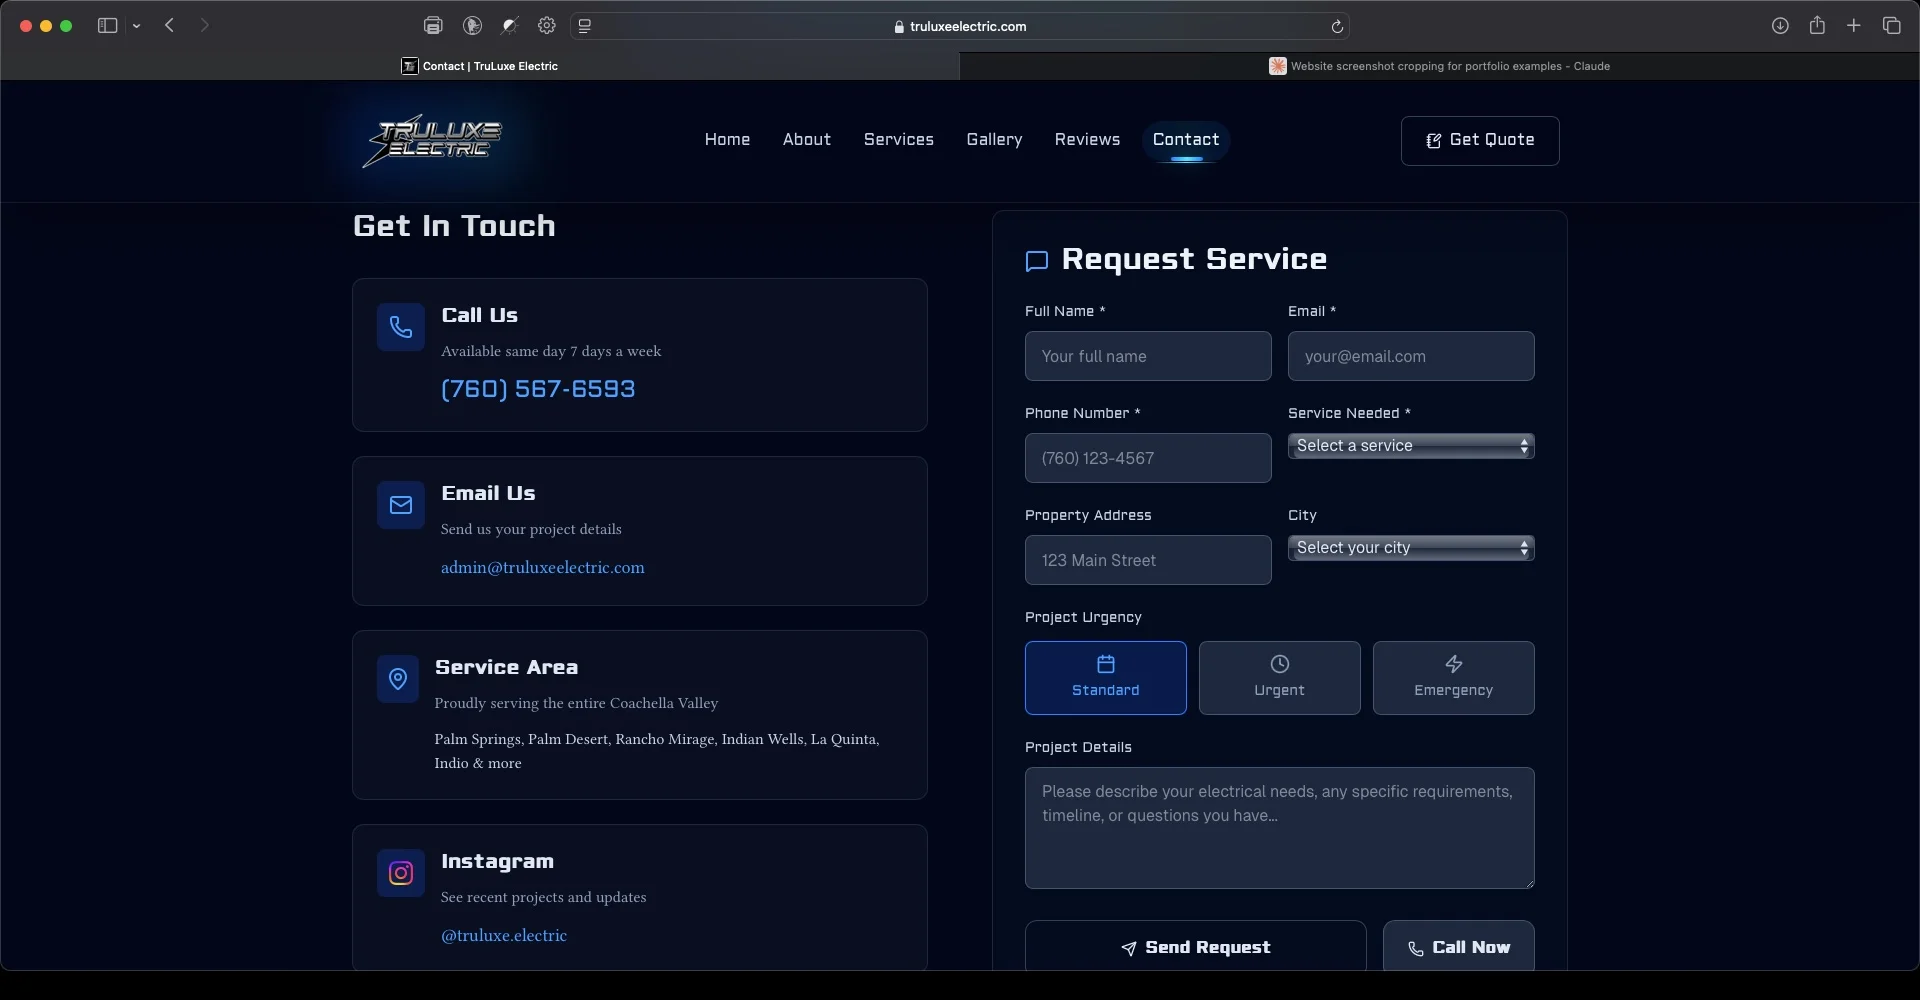
Task: Click the TruLuxe Electric logo
Action: 432,140
